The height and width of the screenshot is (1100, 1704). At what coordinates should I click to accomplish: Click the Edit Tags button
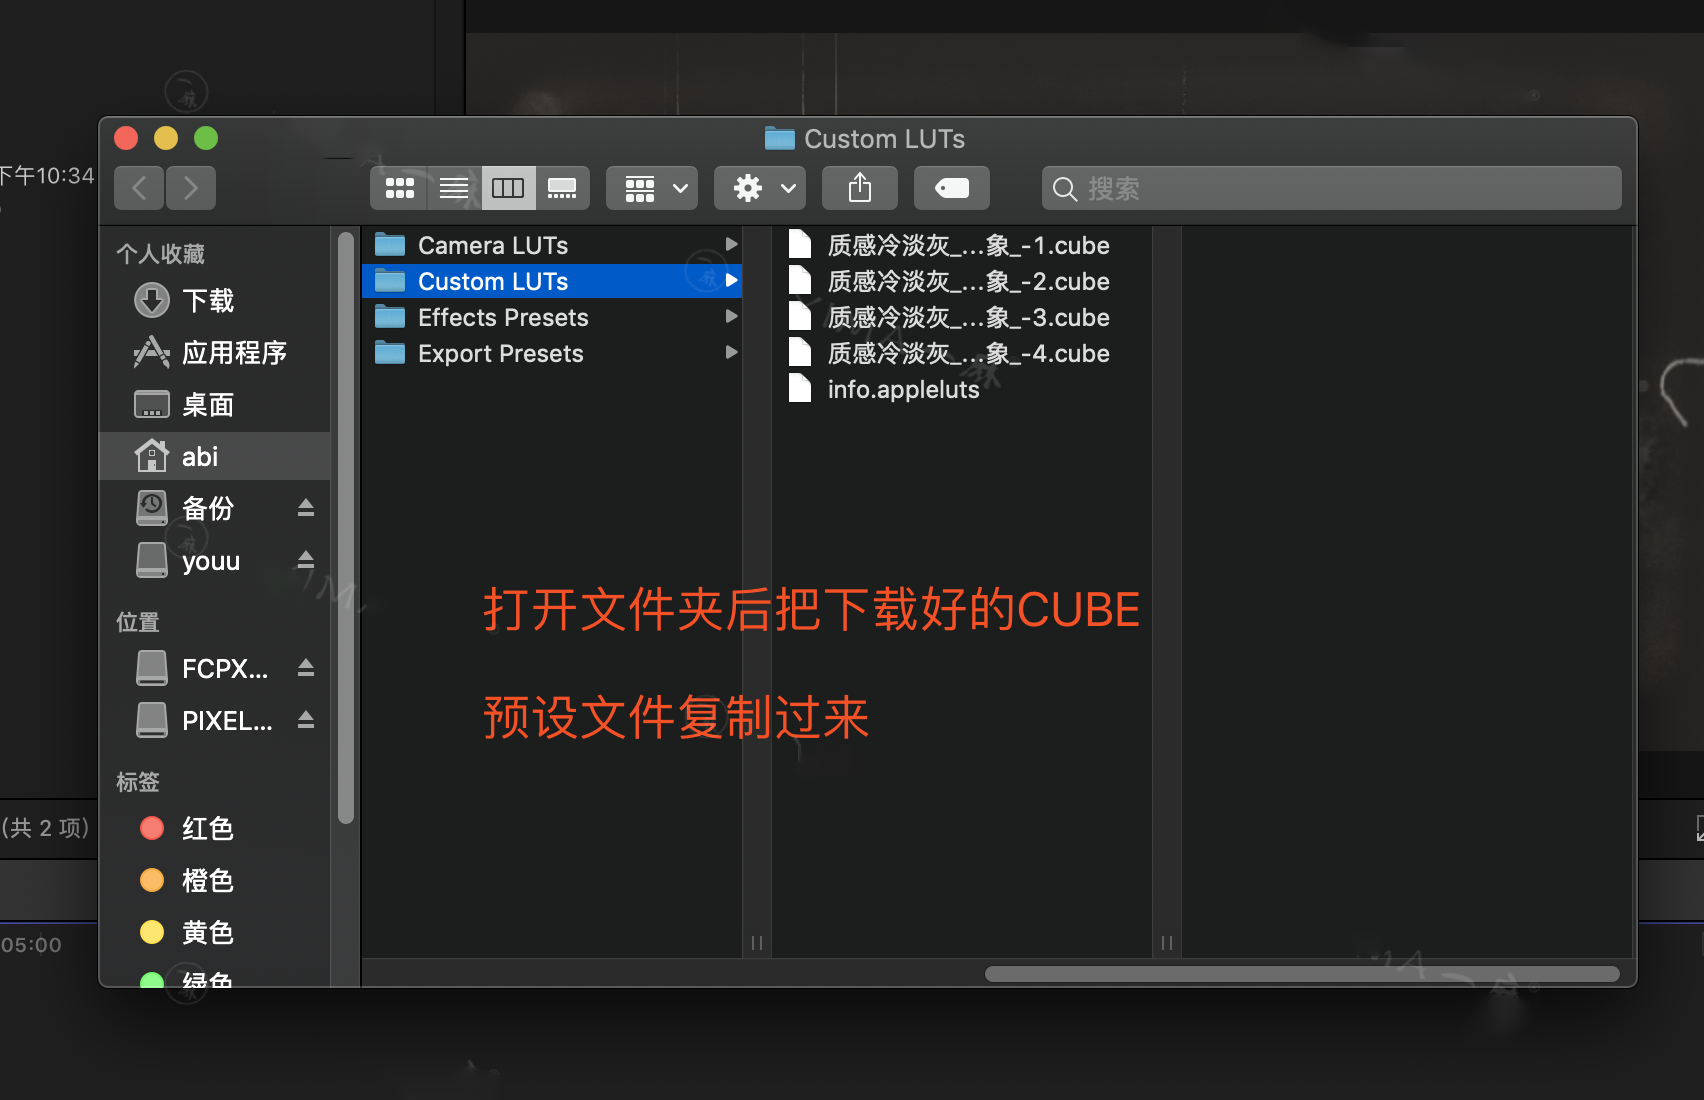click(952, 188)
